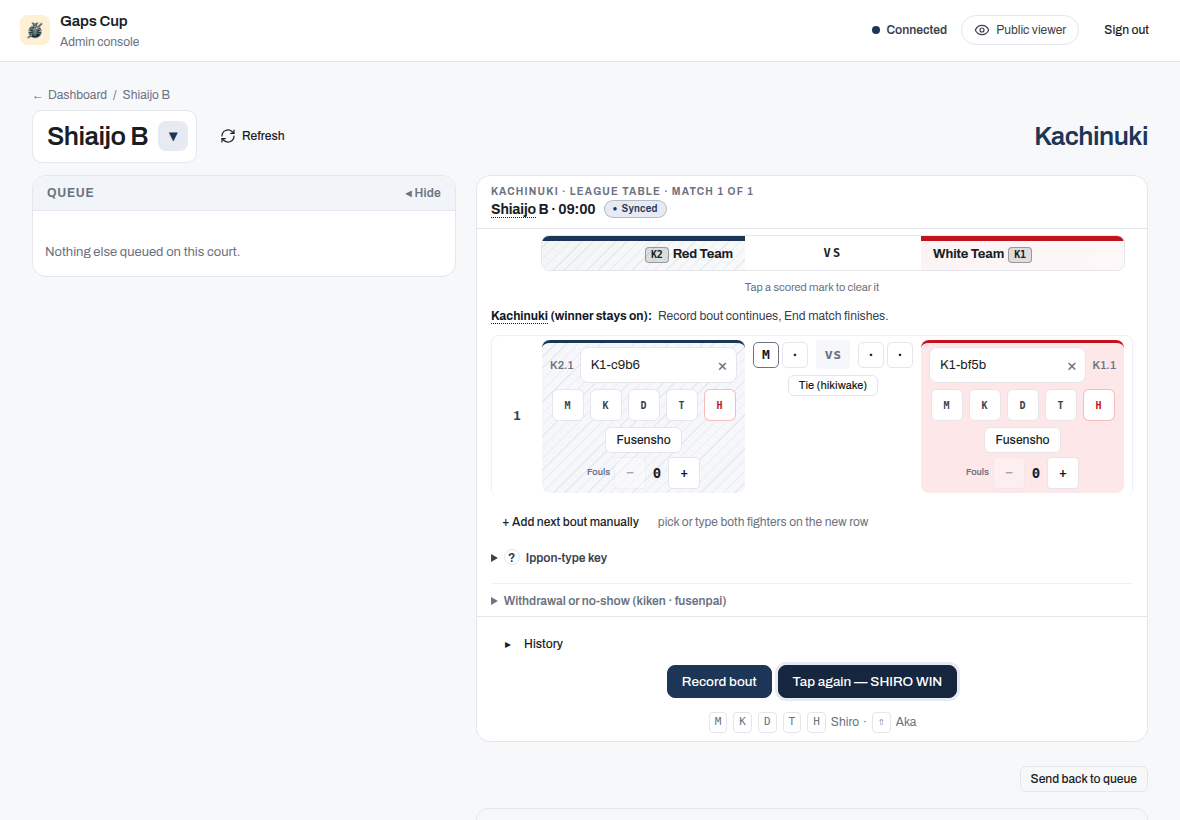Score Do (D) for the red fighter
This screenshot has height=820, width=1180.
tap(643, 405)
